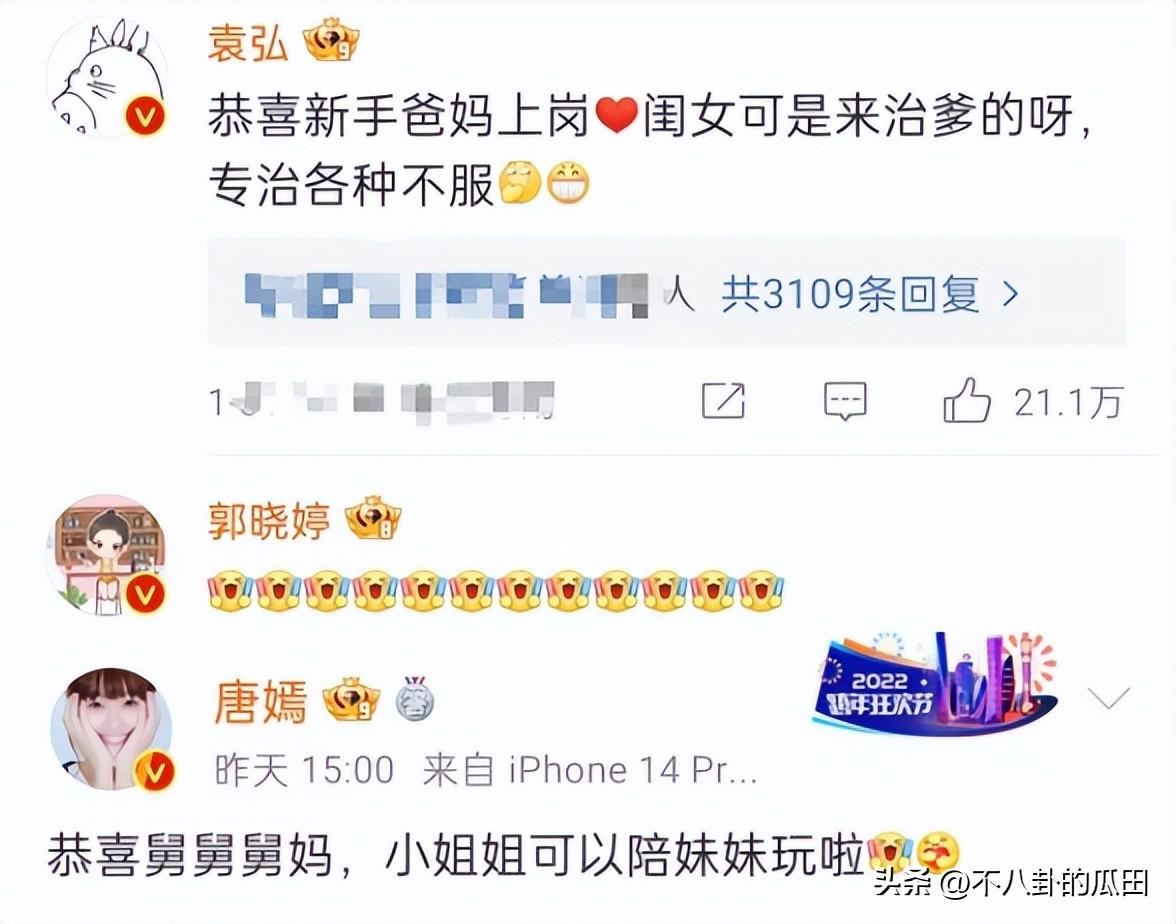Visit 郭晓婷's username link
The width and height of the screenshot is (1176, 924).
coord(268,520)
